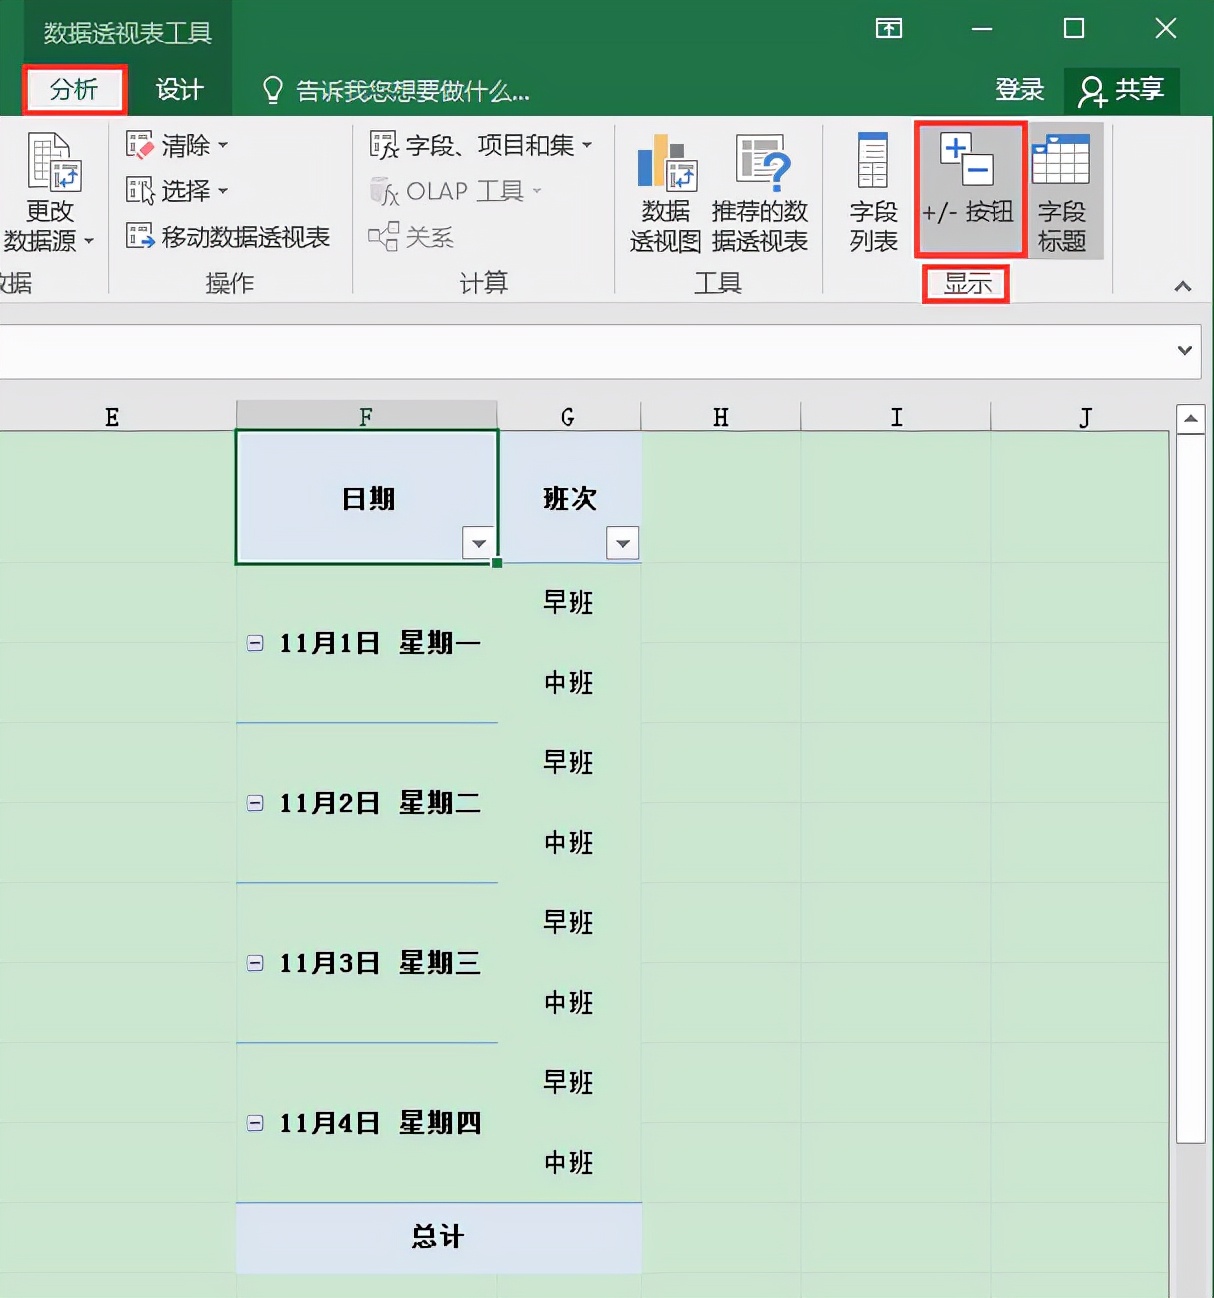The image size is (1214, 1298).
Task: Open 推荐的数据透视表 recommendations
Action: (x=760, y=192)
